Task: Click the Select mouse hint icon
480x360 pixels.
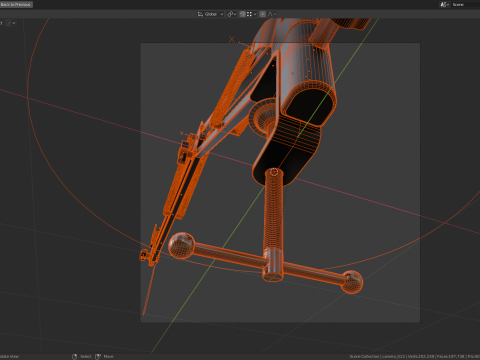Action: [x=74, y=356]
